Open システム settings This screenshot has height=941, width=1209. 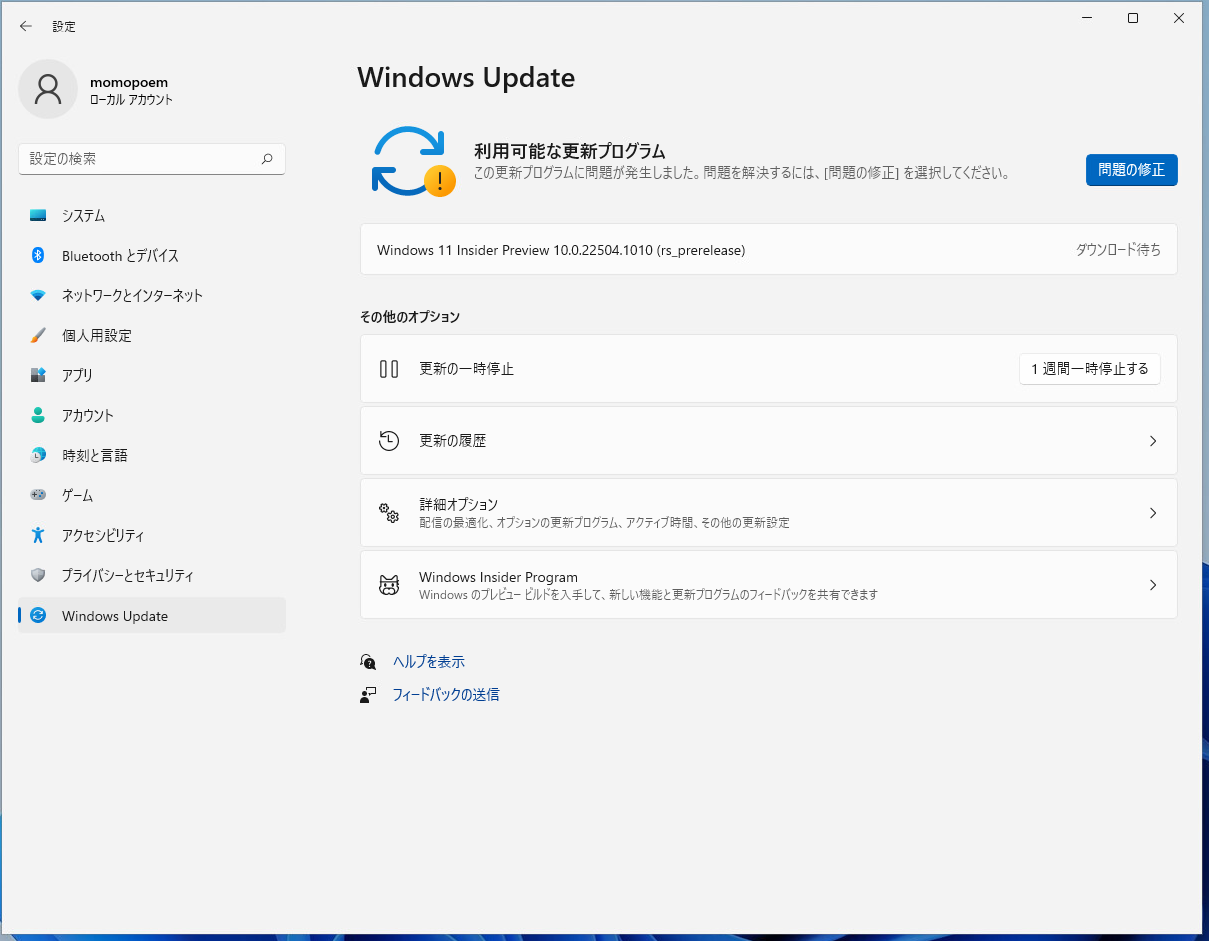coord(152,215)
